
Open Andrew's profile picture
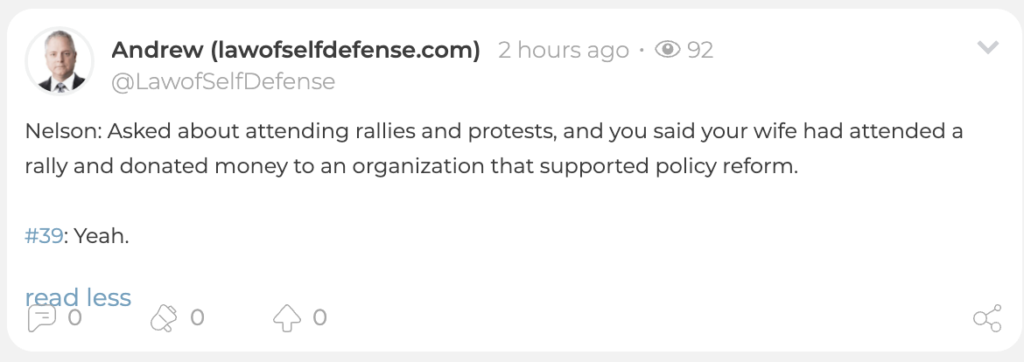coord(59,61)
